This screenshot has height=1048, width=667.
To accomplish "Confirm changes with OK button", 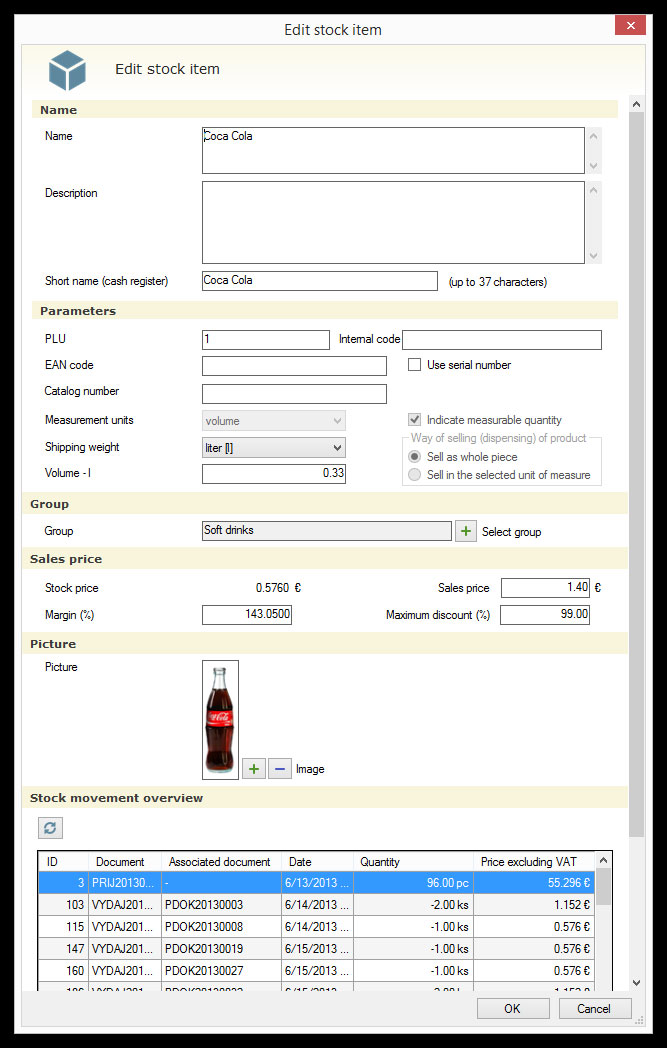I will pos(513,1009).
